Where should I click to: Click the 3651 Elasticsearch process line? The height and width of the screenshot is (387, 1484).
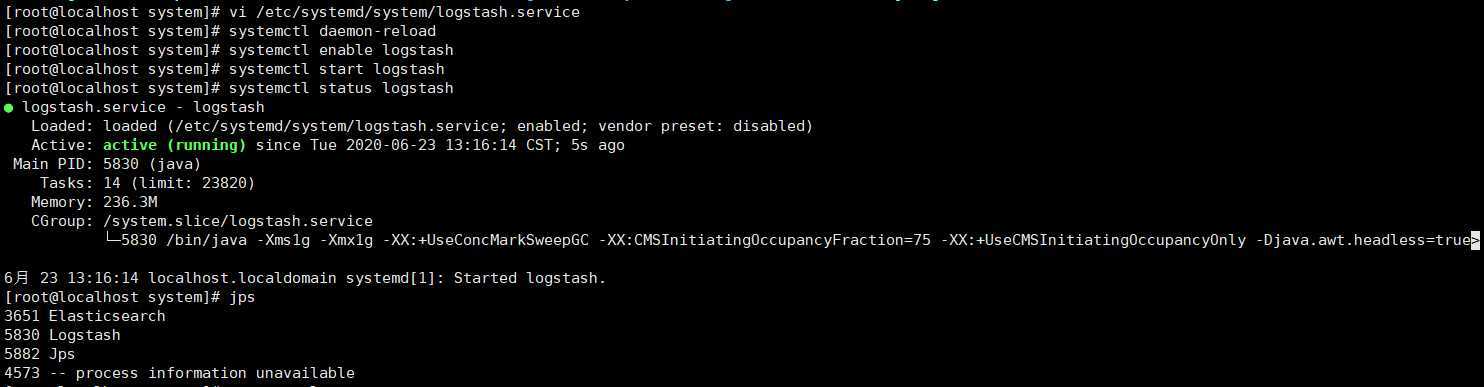tap(85, 316)
